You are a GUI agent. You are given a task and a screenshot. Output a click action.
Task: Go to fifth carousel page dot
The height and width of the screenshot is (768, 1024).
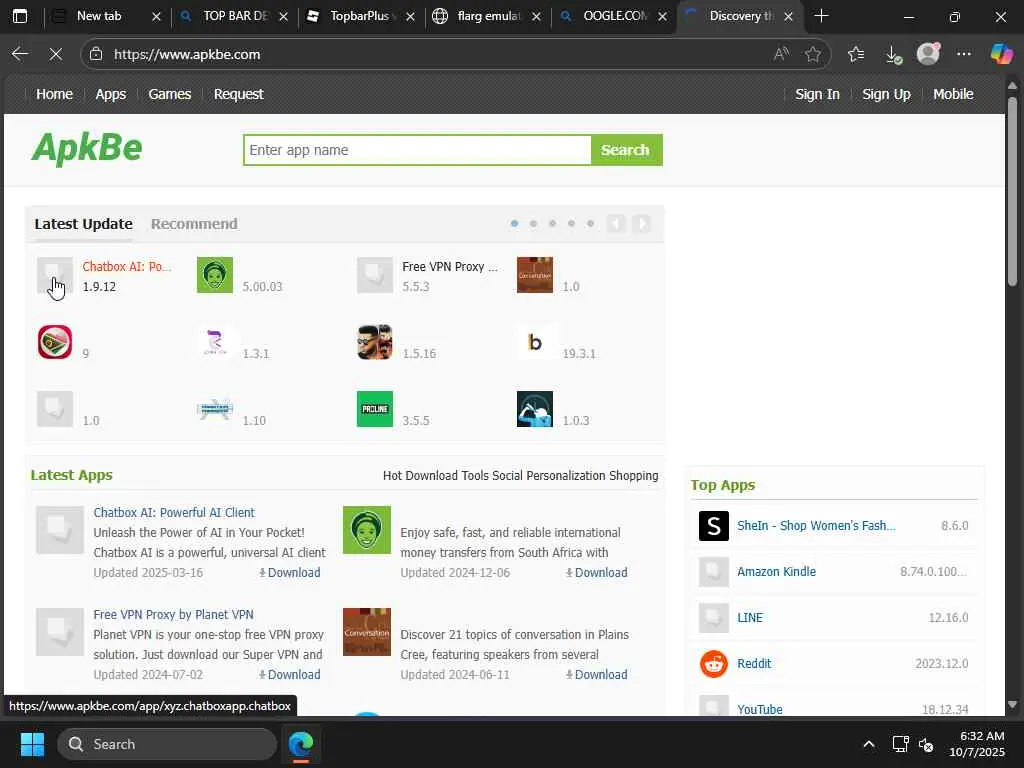pyautogui.click(x=590, y=223)
